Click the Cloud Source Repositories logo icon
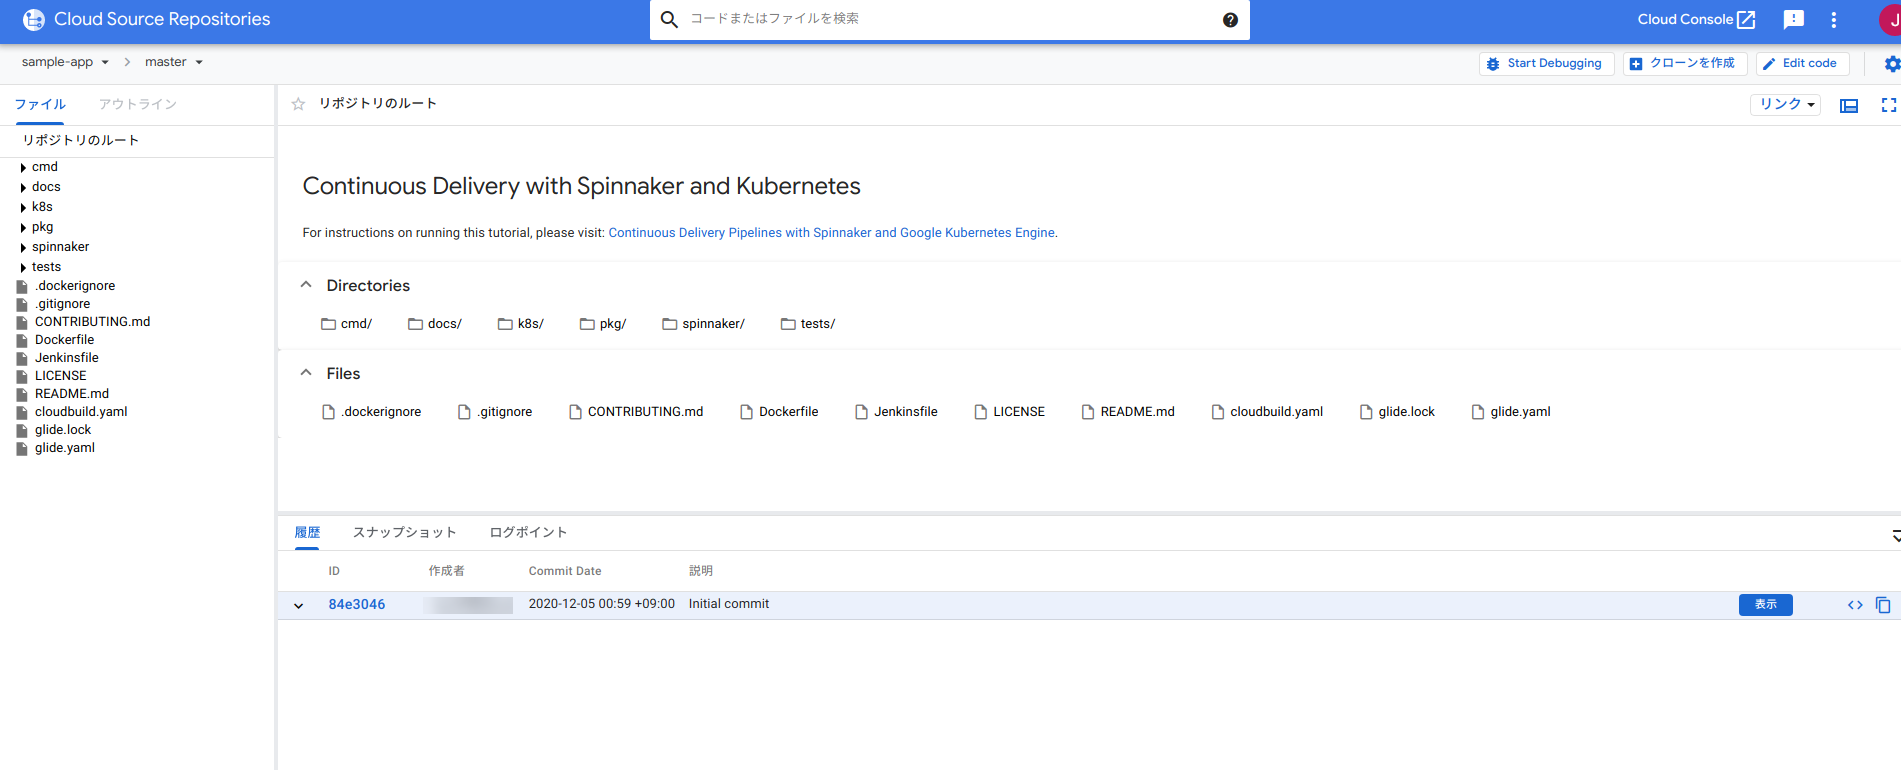 pyautogui.click(x=34, y=19)
